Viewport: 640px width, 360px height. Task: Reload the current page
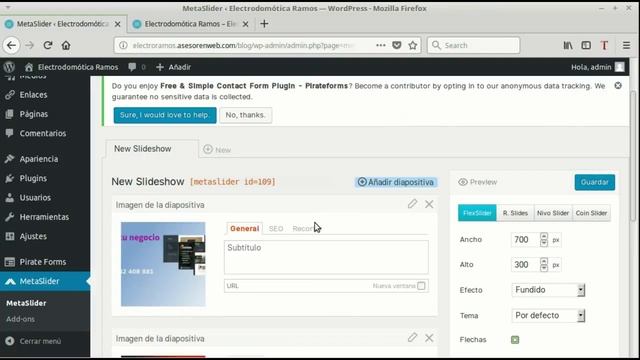click(48, 45)
